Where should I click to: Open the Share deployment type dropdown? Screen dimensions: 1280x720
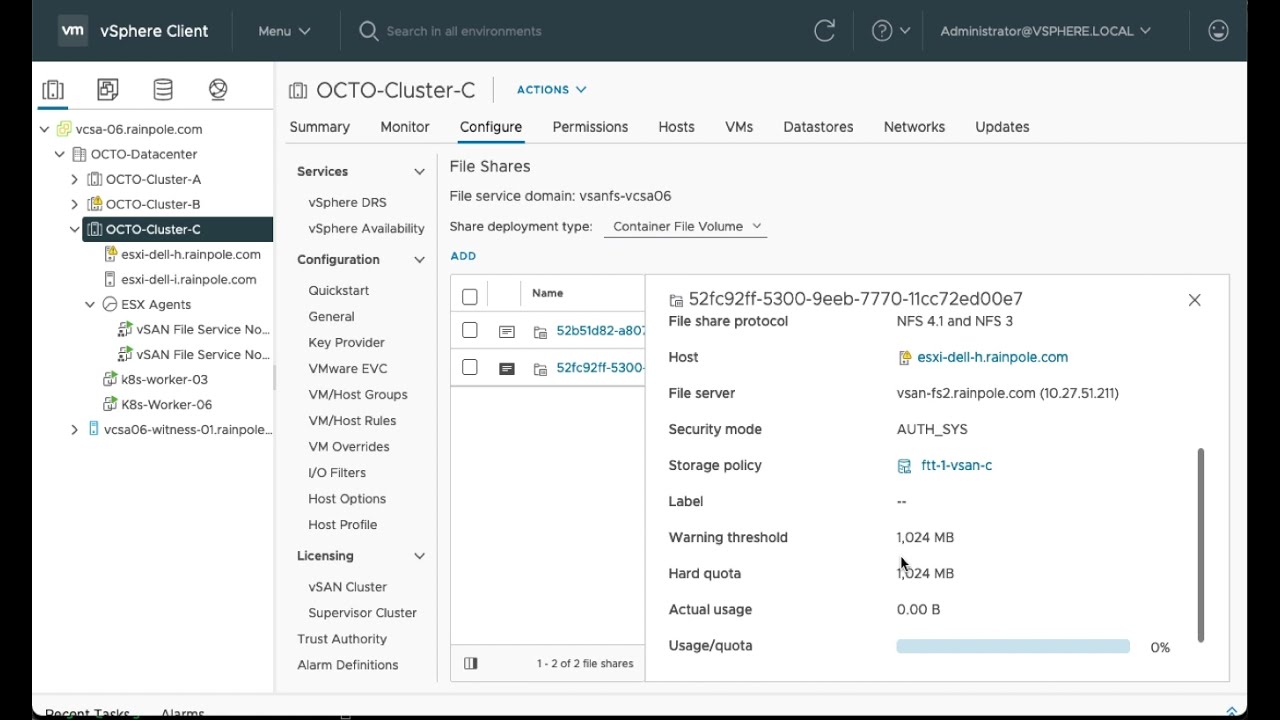click(687, 227)
